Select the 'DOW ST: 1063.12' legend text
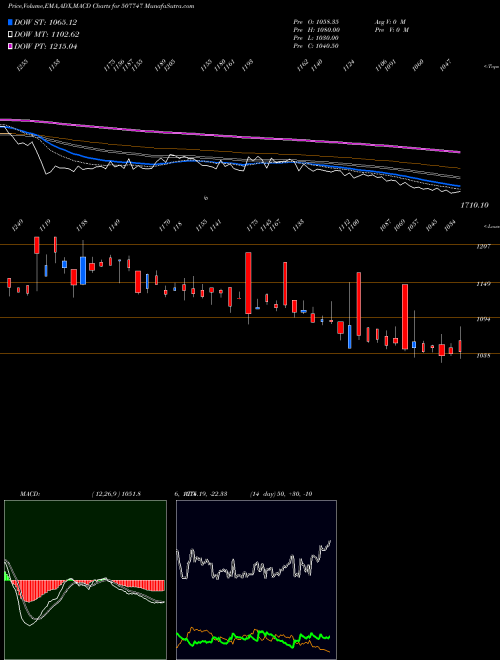500x660 pixels. [x=45, y=22]
